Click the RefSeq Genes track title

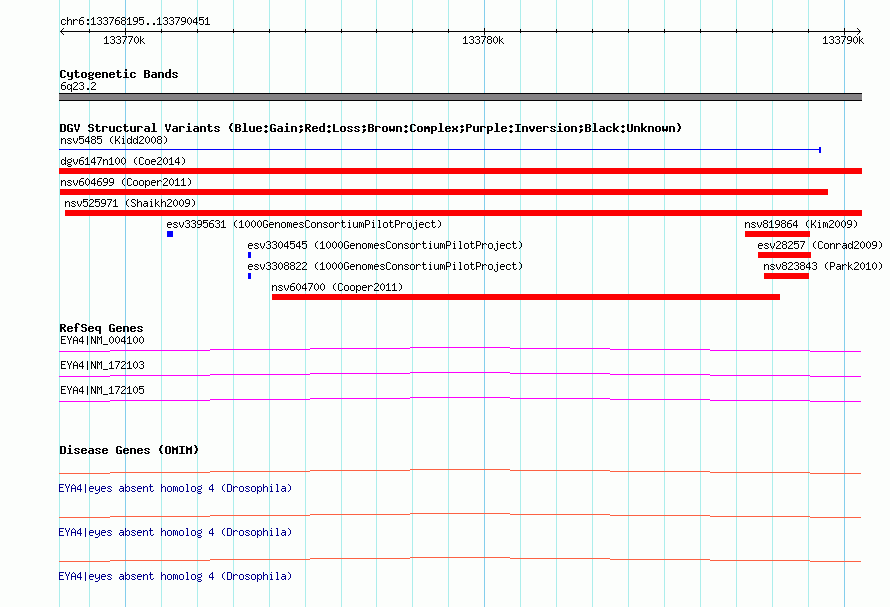[x=101, y=328]
